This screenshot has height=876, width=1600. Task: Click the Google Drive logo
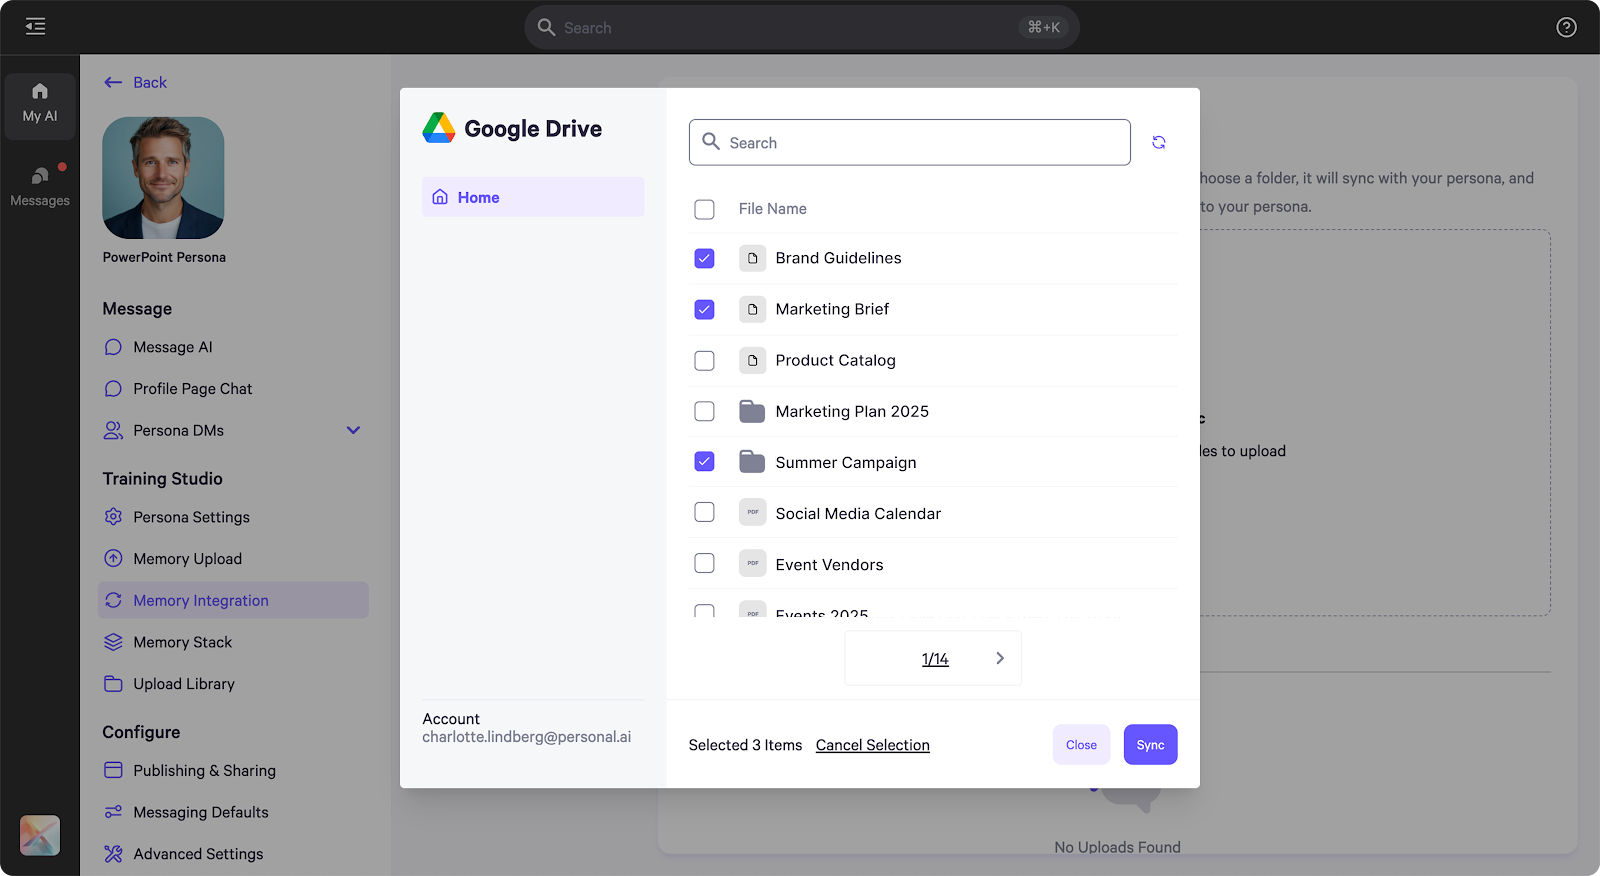pyautogui.click(x=439, y=128)
